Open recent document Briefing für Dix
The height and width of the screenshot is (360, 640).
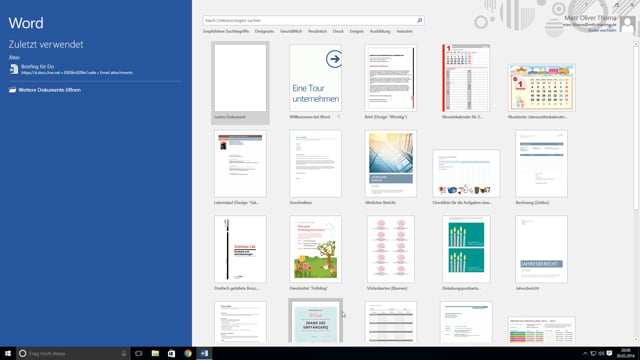[x=95, y=69]
